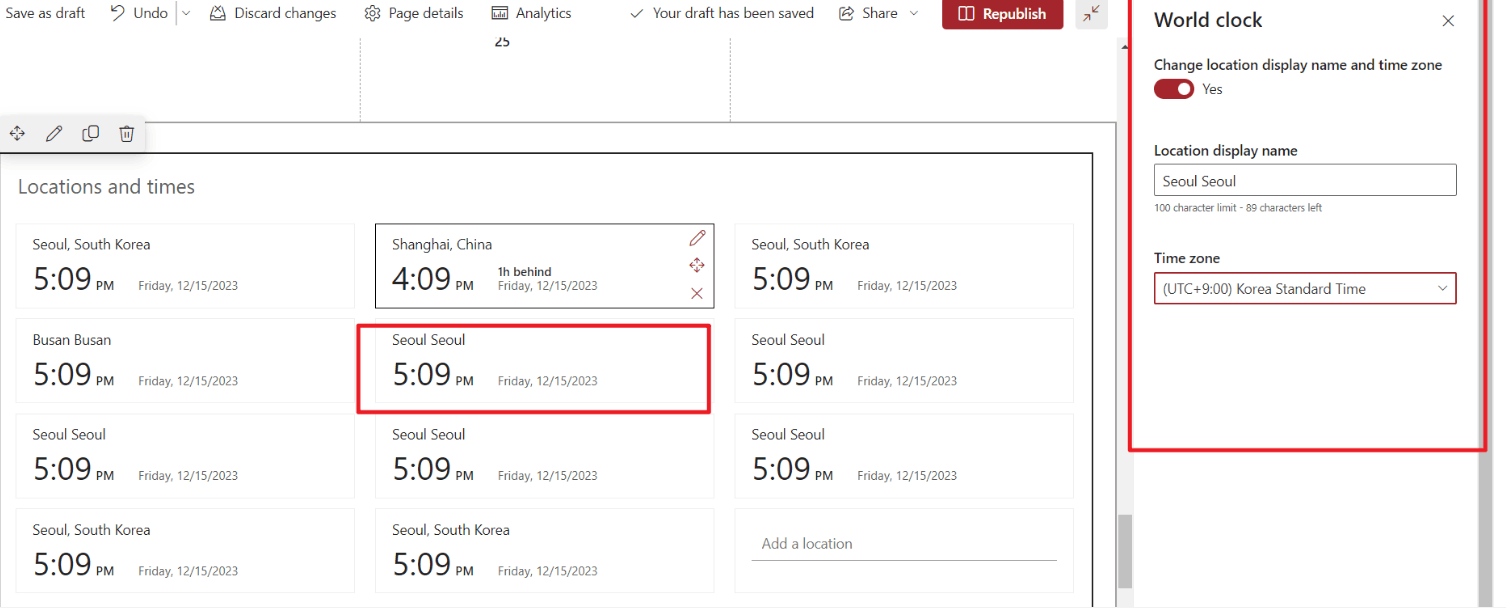Click the 1h behind text
1506x608 pixels.
click(x=524, y=271)
